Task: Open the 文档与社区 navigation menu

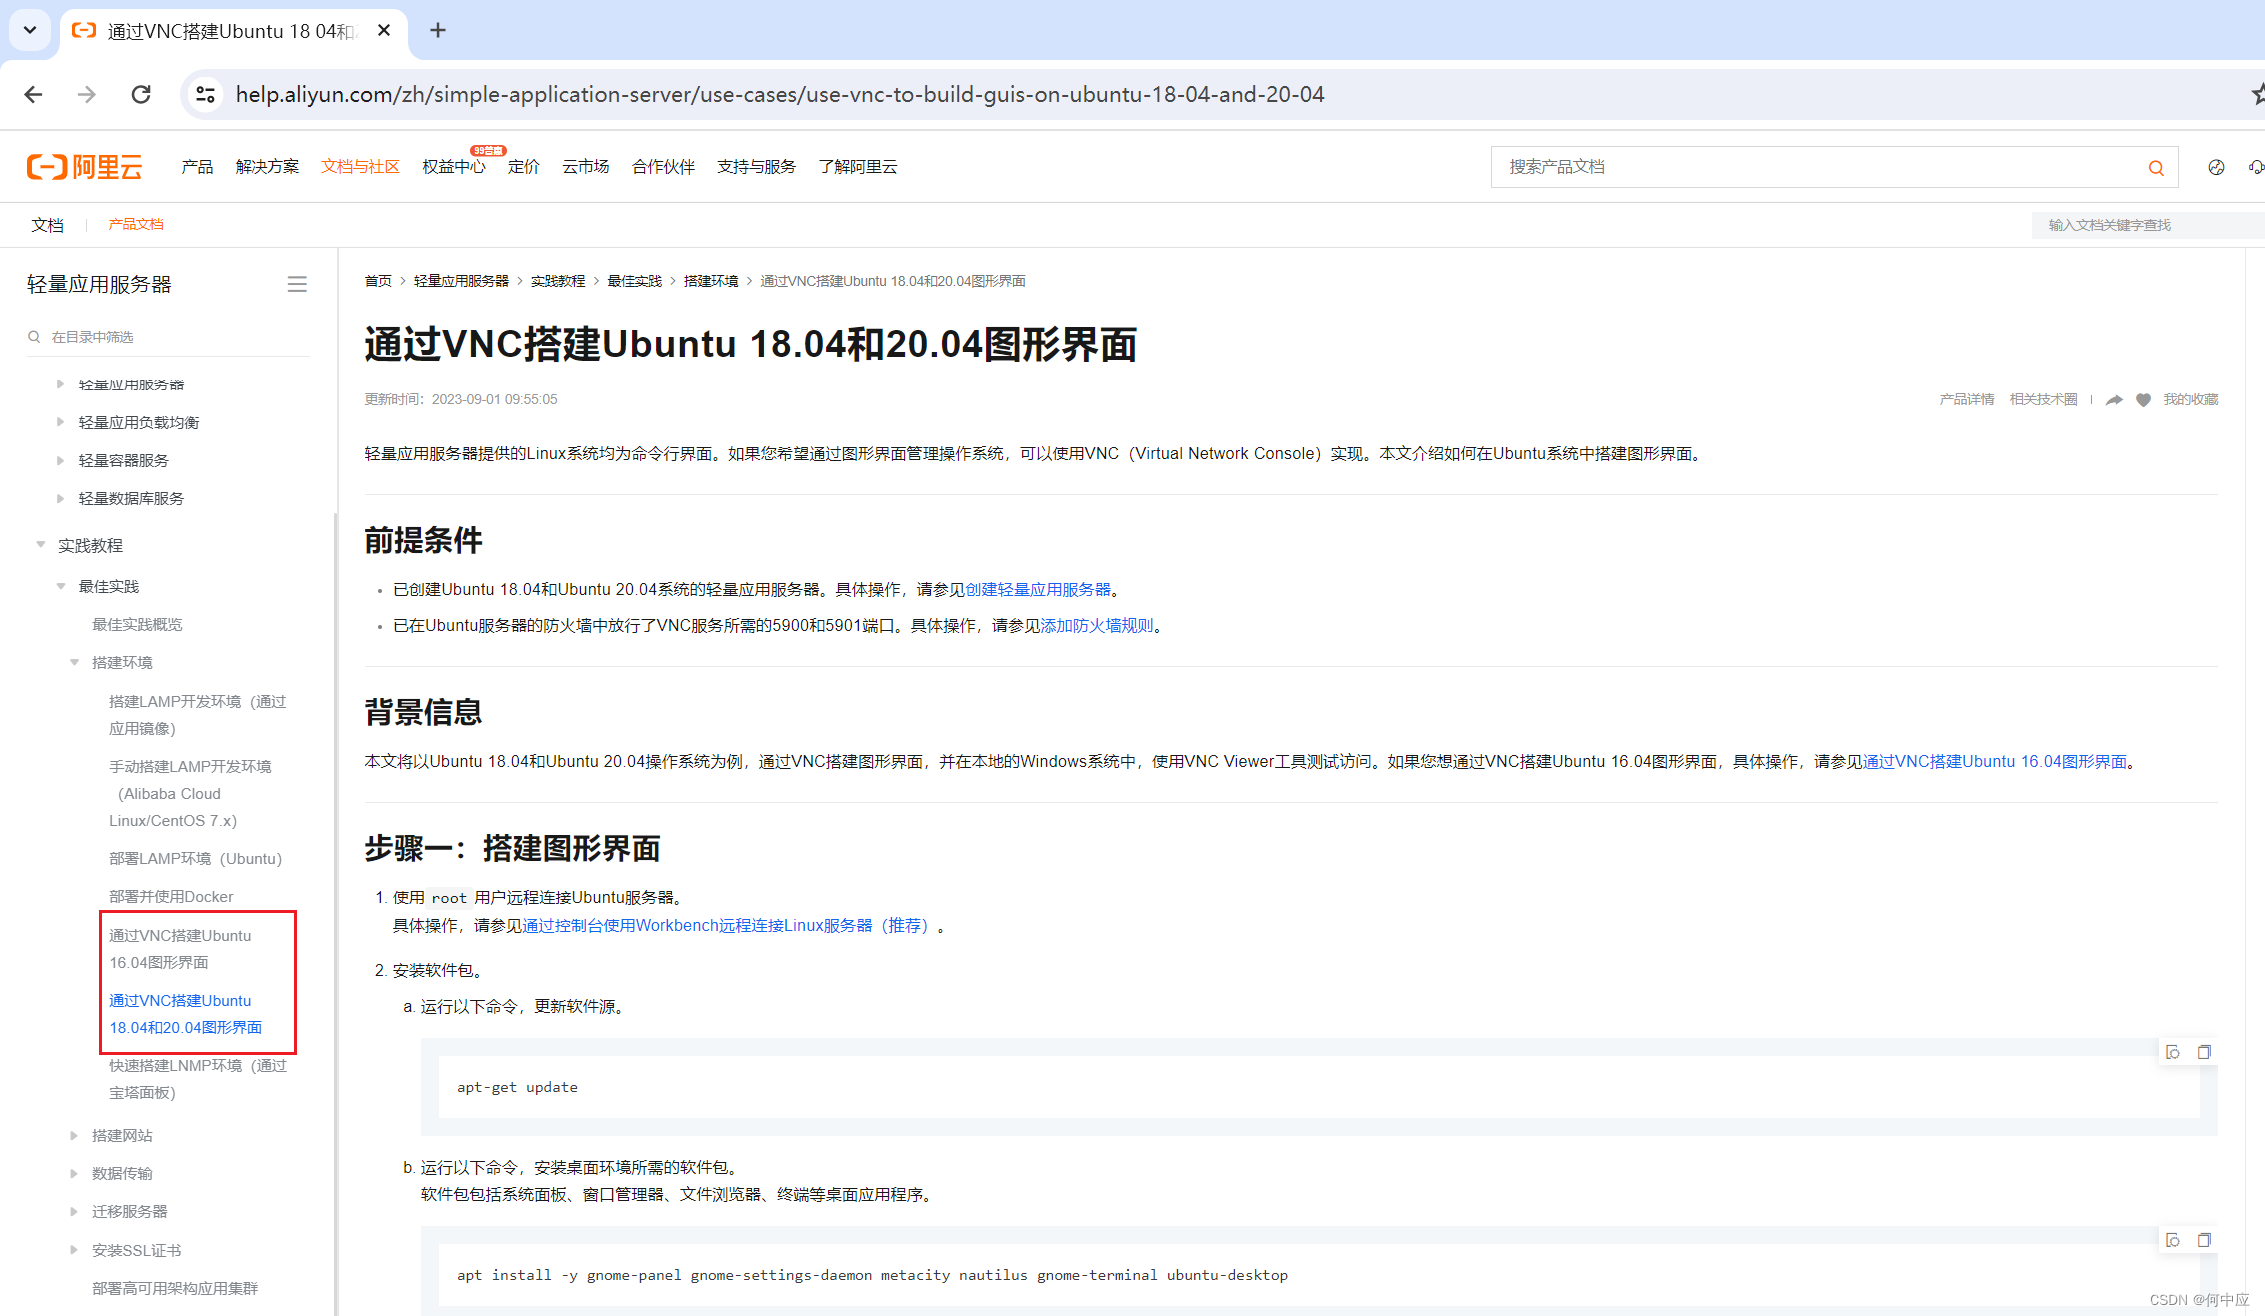Action: tap(360, 166)
